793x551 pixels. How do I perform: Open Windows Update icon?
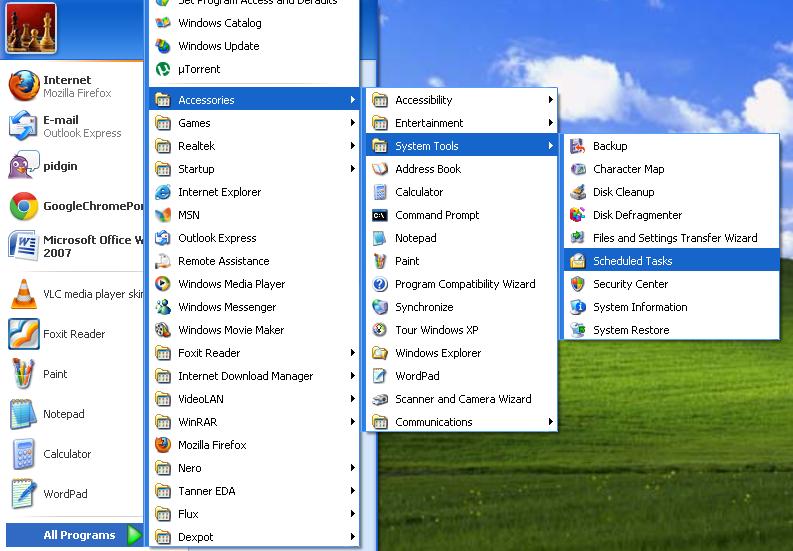coord(163,46)
